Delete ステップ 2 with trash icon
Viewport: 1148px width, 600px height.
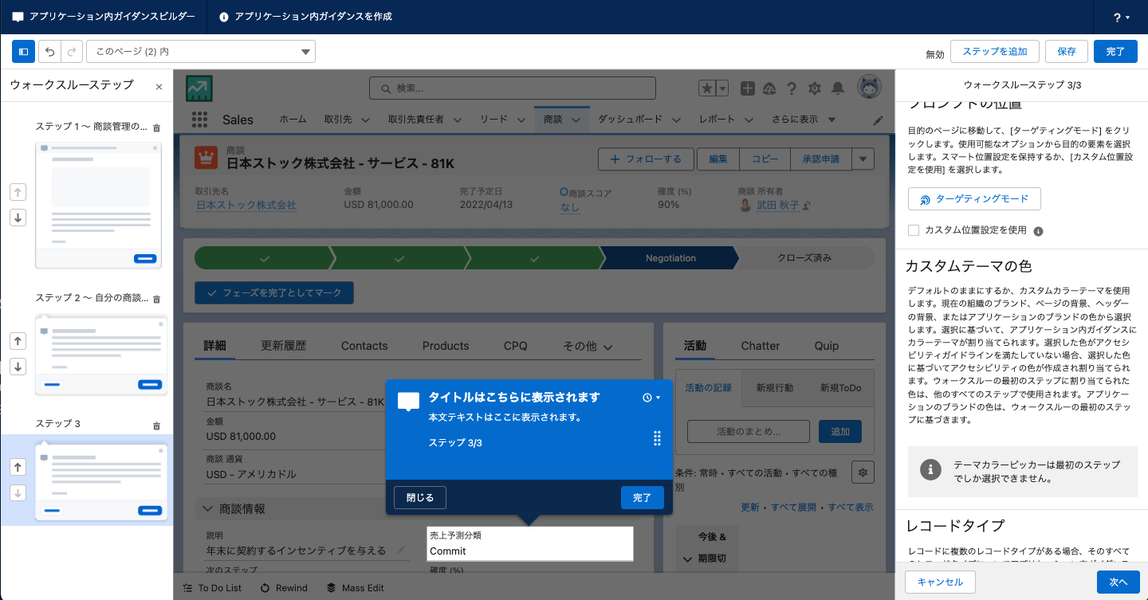coord(156,299)
